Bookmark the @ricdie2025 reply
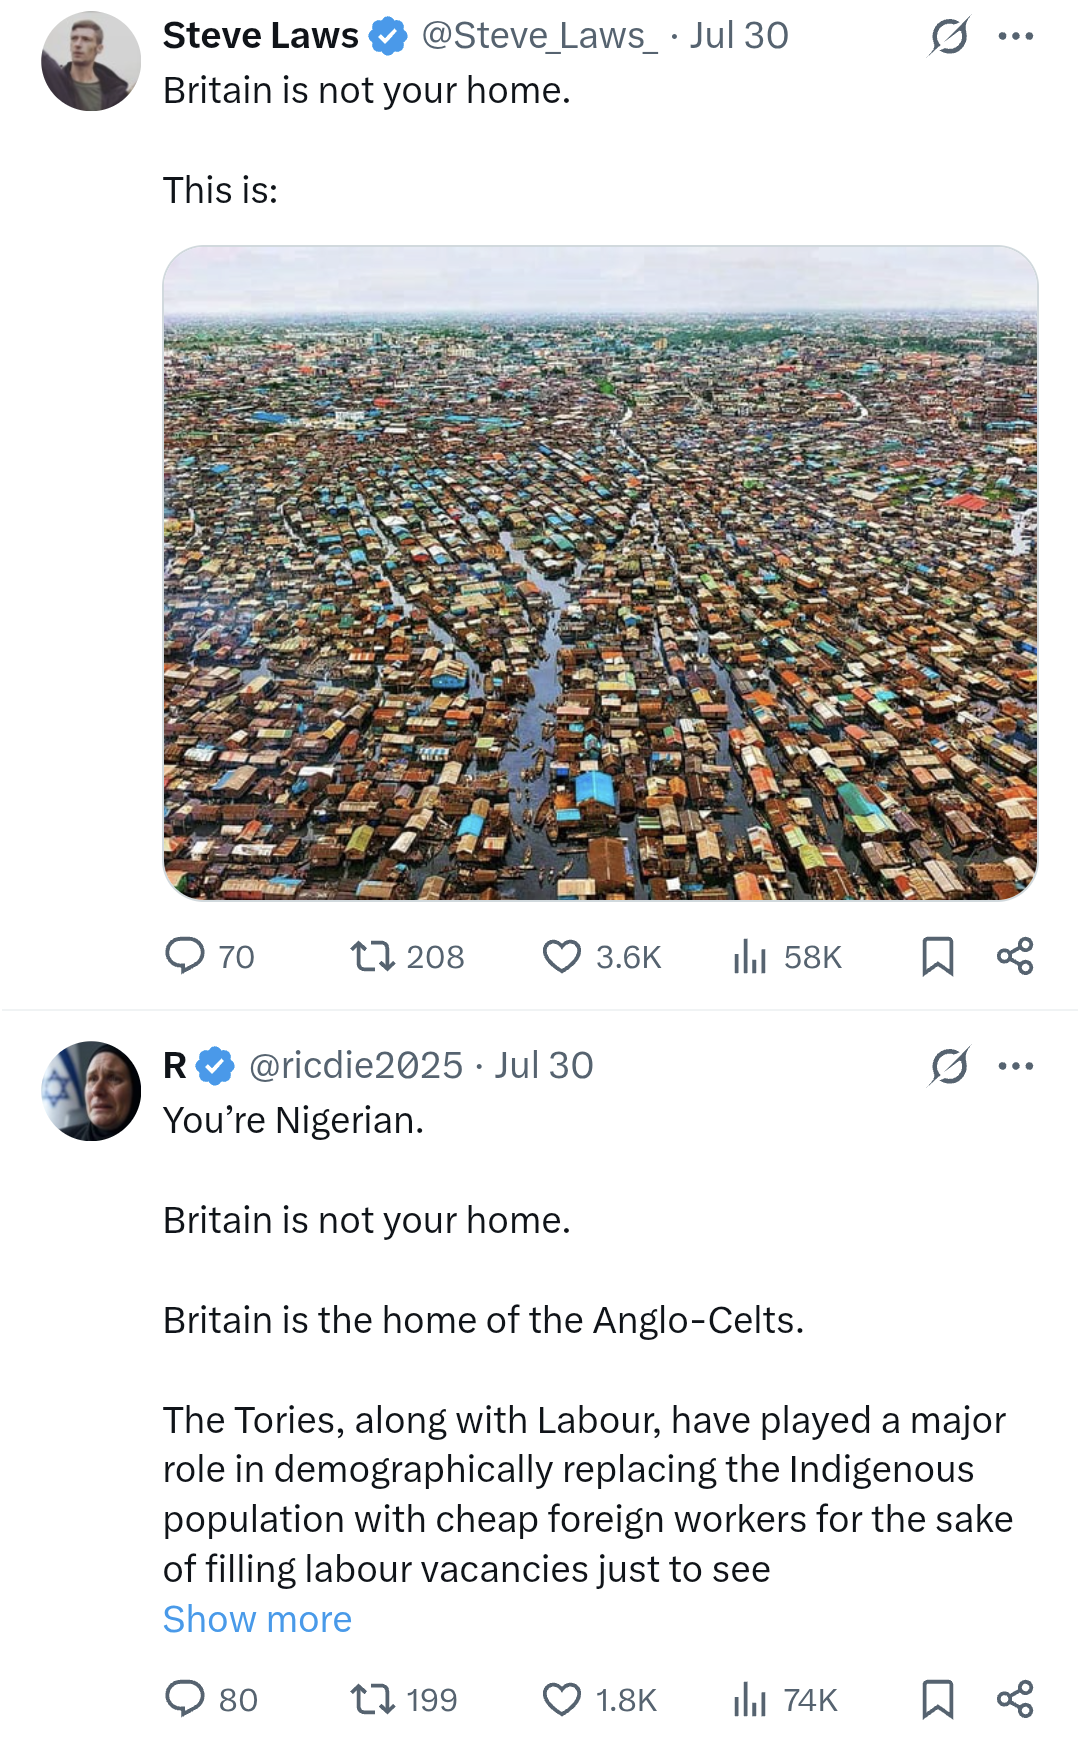 (x=937, y=1699)
